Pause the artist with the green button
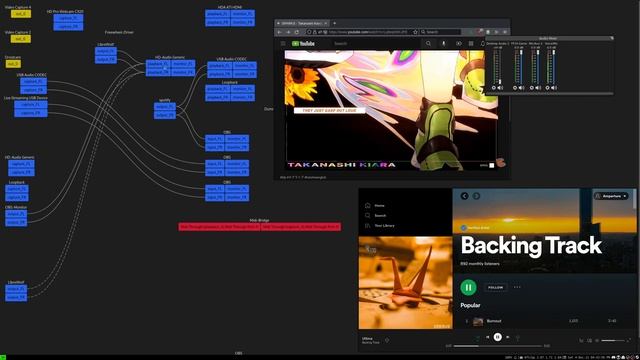 click(468, 287)
